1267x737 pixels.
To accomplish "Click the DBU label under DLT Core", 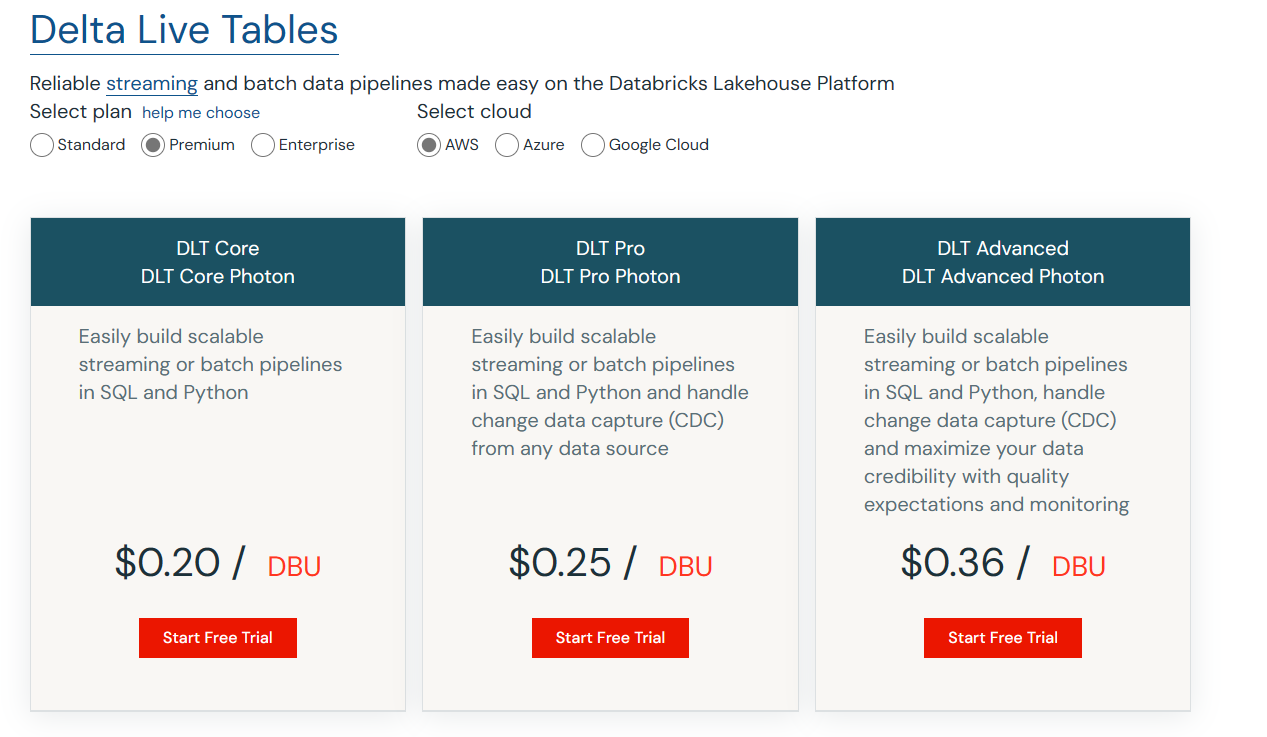I will click(294, 566).
